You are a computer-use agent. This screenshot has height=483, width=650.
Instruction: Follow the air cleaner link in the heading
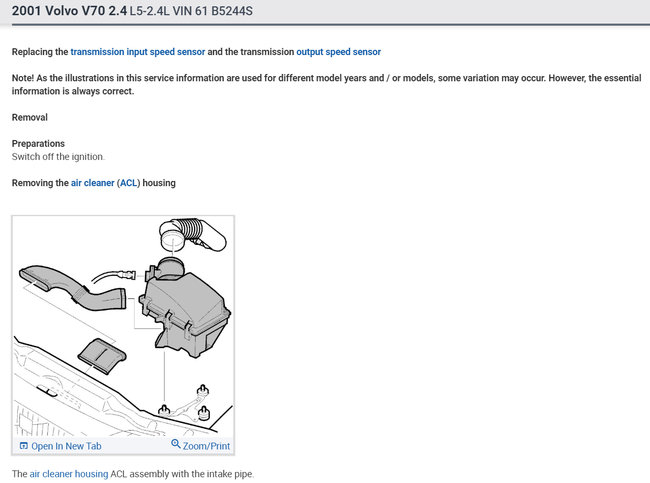pyautogui.click(x=92, y=183)
